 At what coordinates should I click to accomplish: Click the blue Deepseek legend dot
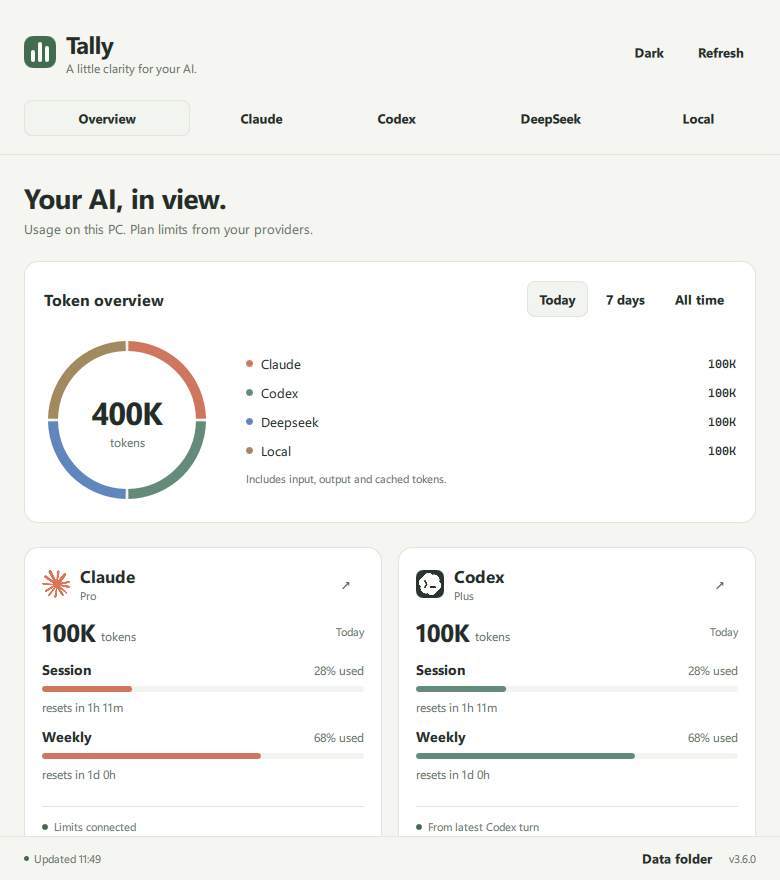pyautogui.click(x=250, y=421)
